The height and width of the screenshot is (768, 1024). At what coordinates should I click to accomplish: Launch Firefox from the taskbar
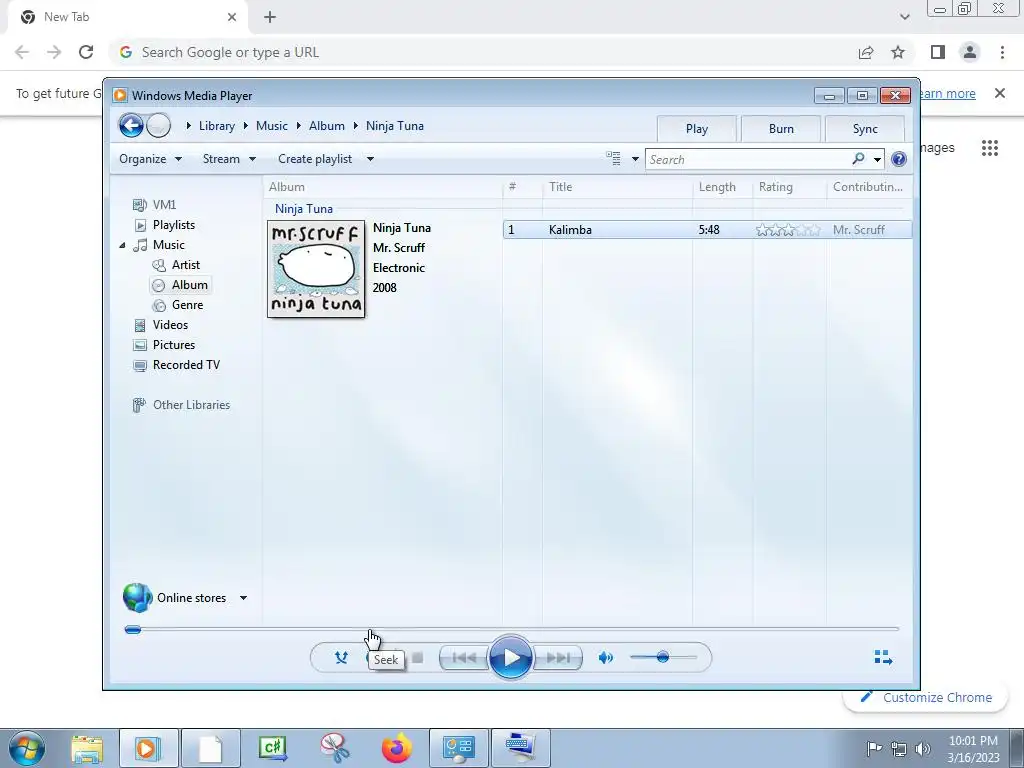[x=396, y=748]
